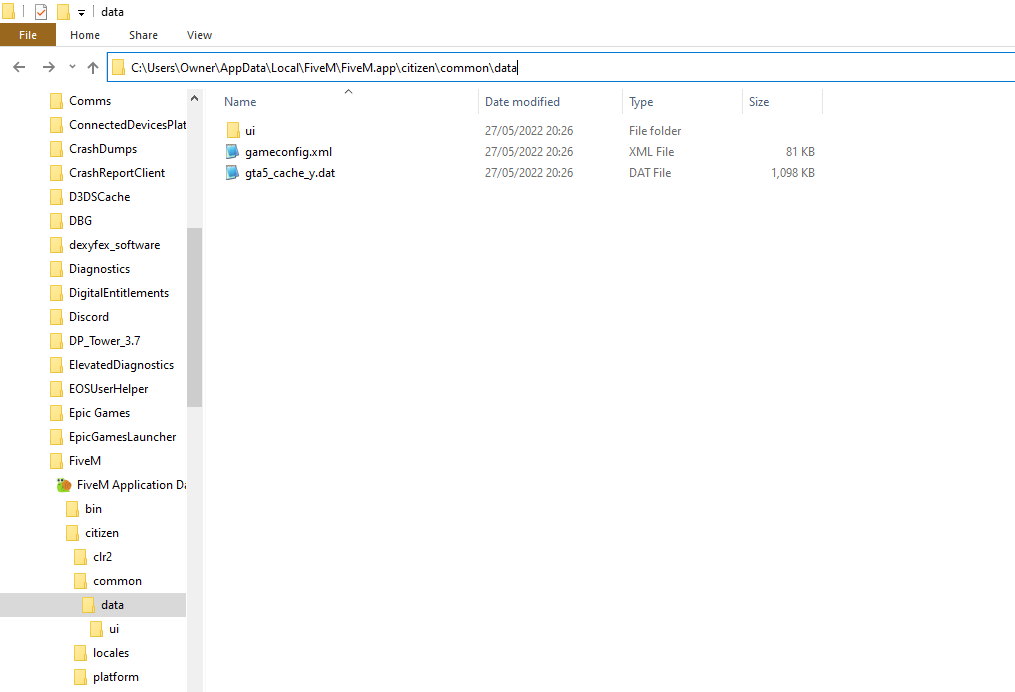Image resolution: width=1015 pixels, height=692 pixels.
Task: Switch to the View ribbon tab
Action: (199, 35)
